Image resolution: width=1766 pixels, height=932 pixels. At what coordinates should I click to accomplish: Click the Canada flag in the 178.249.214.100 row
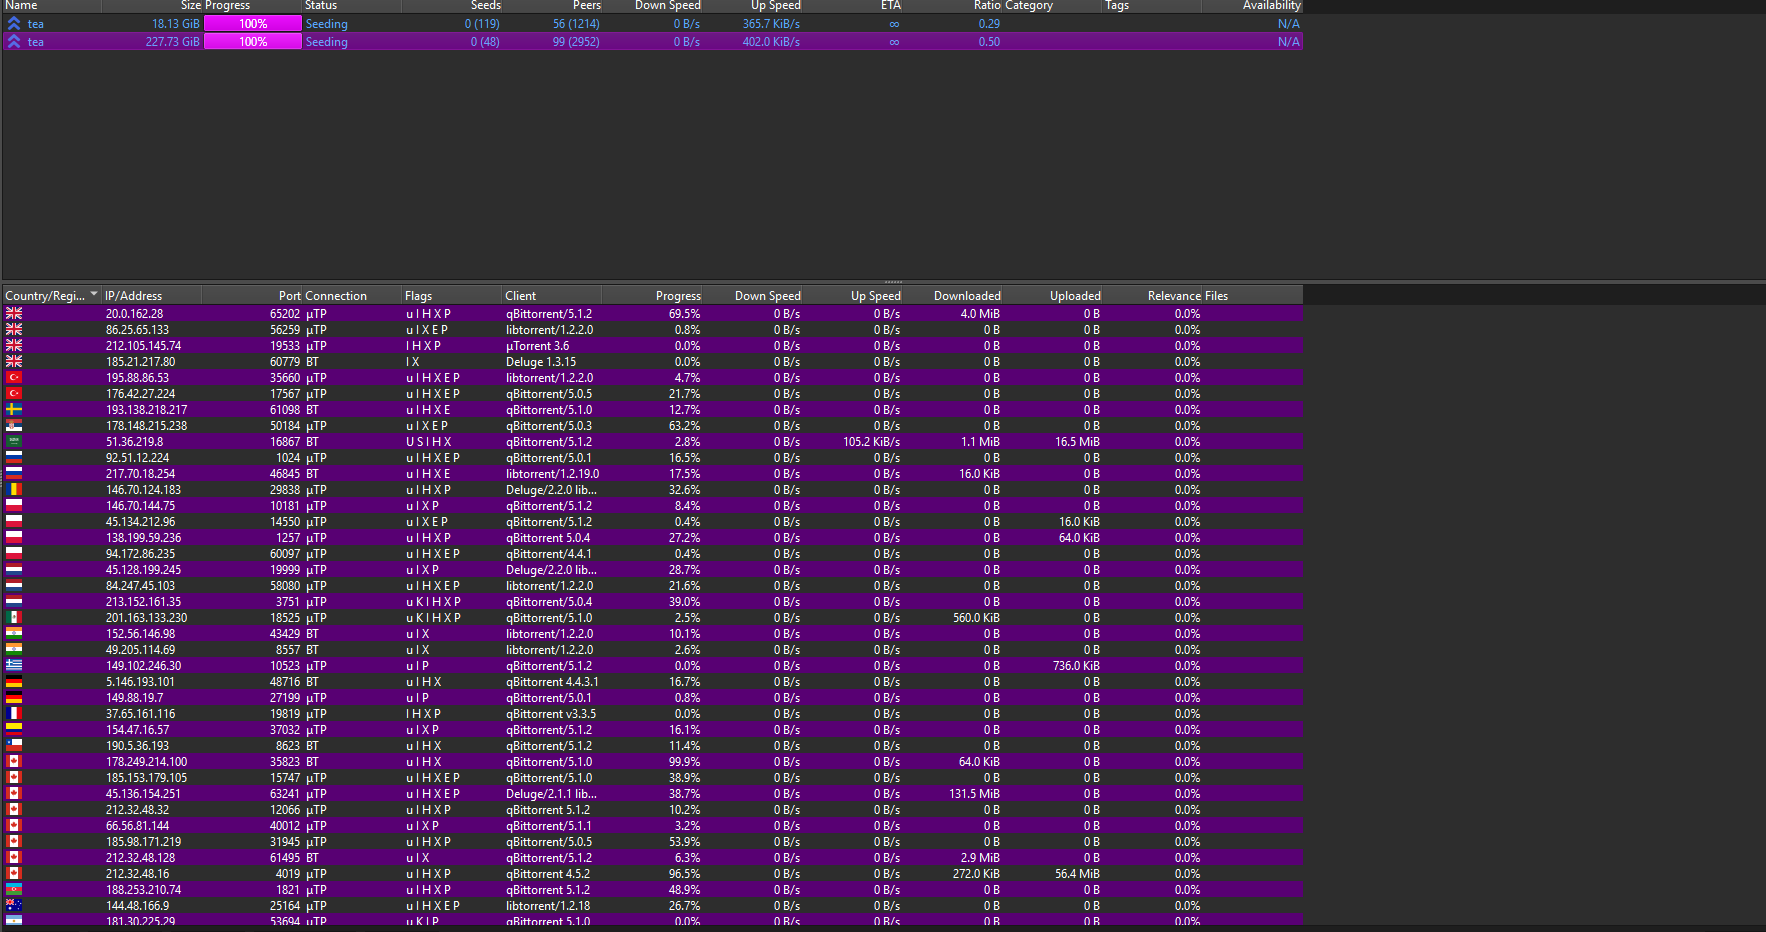14,761
